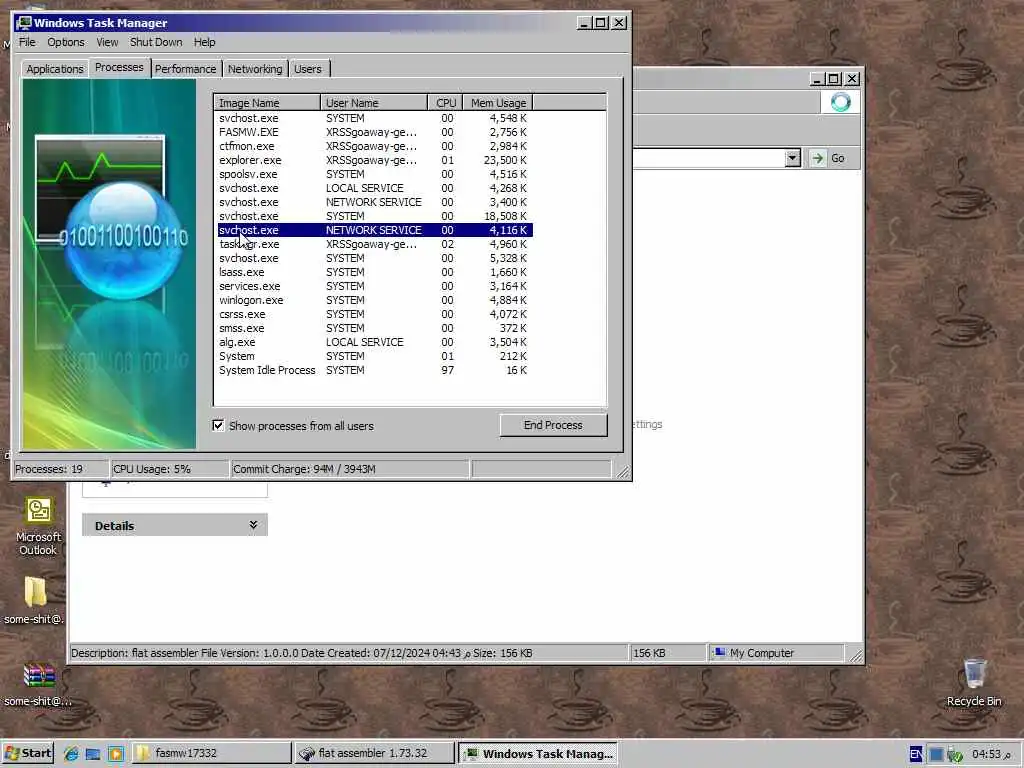Toggle Show processes from all users checkbox

pos(218,426)
